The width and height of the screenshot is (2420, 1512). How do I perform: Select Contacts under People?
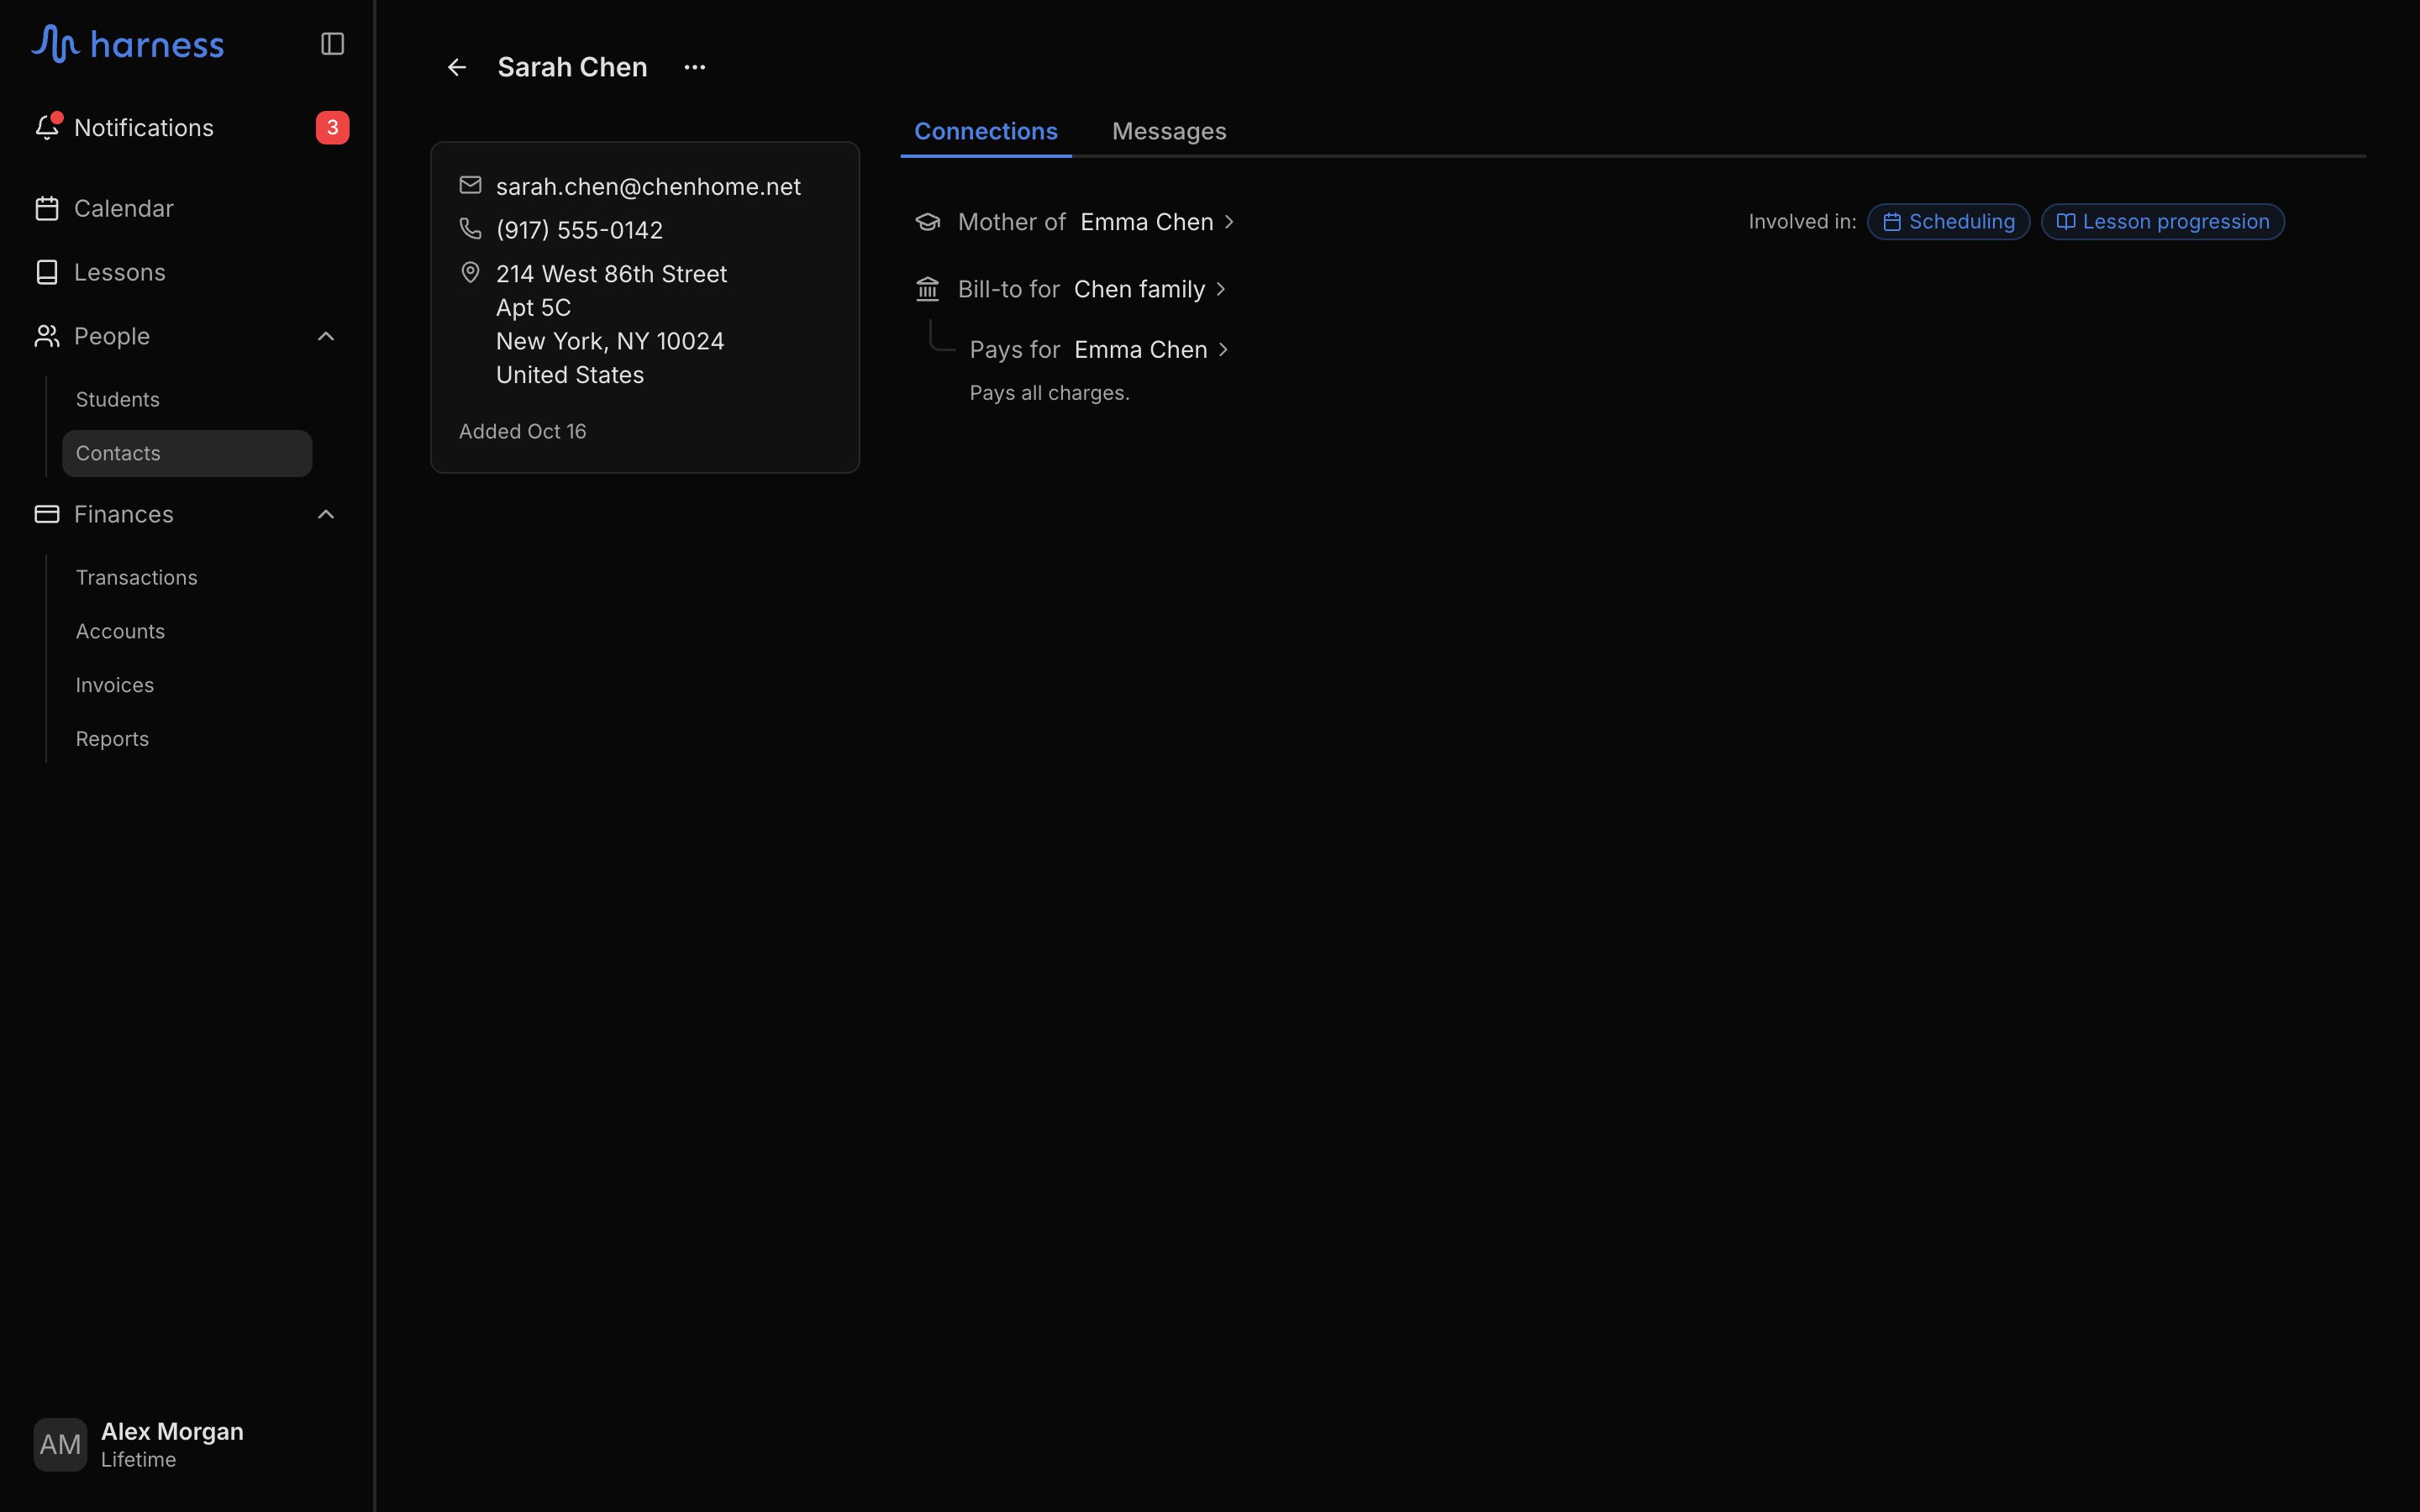(187, 453)
